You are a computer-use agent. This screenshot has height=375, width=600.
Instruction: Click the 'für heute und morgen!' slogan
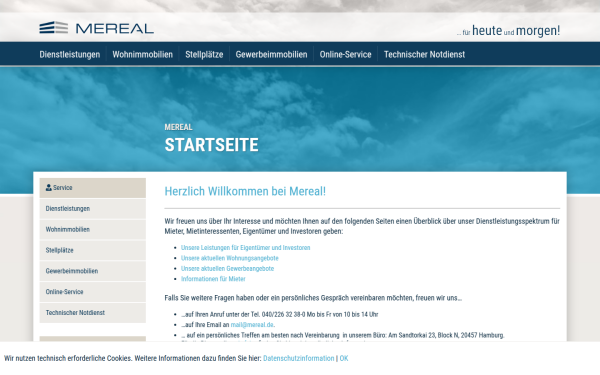point(508,30)
